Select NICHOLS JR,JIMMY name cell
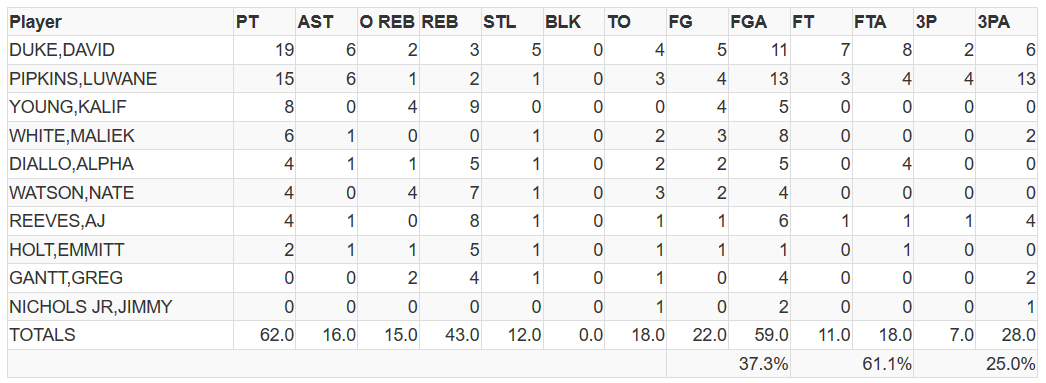1046x383 pixels. click(91, 307)
